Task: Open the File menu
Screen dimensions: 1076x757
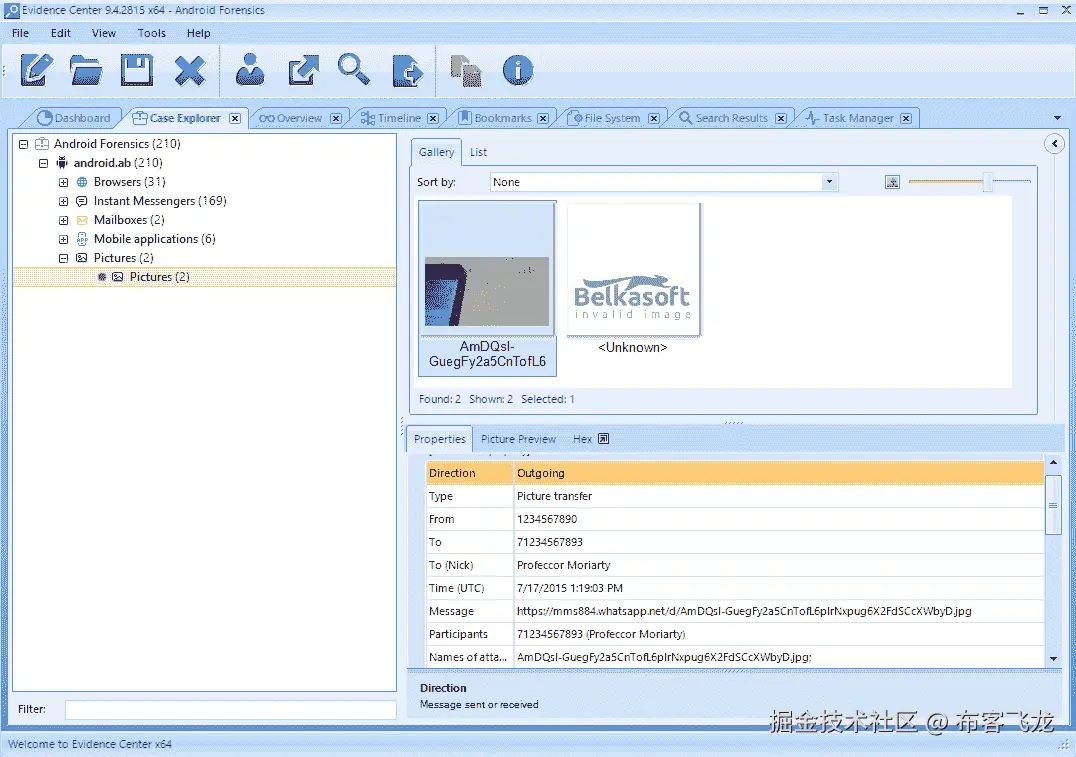Action: (21, 33)
